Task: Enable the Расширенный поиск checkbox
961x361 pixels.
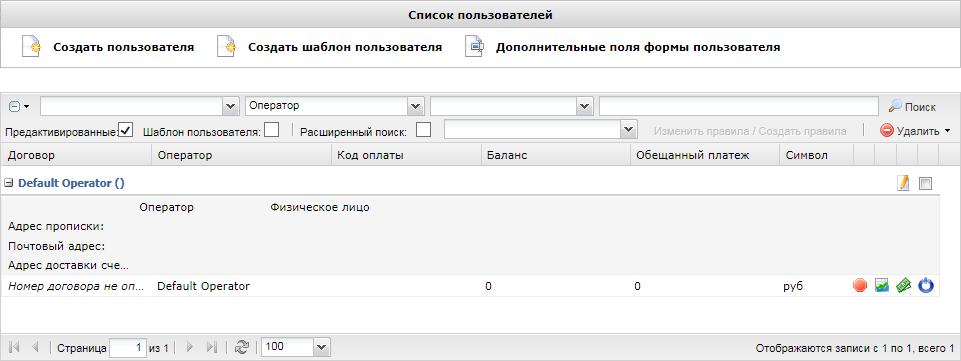Action: (424, 130)
